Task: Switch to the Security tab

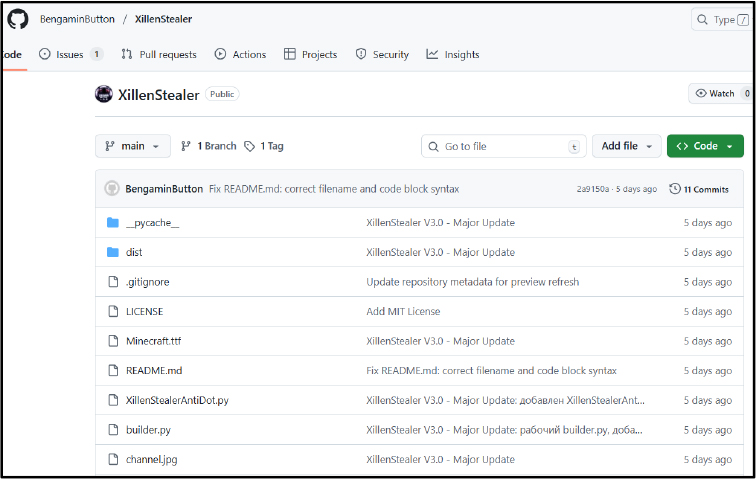Action: click(382, 55)
